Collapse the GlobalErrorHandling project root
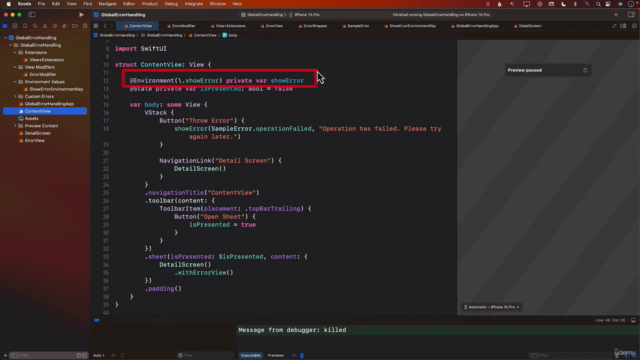Screen dimensions: 640x360 [x=5, y=38]
